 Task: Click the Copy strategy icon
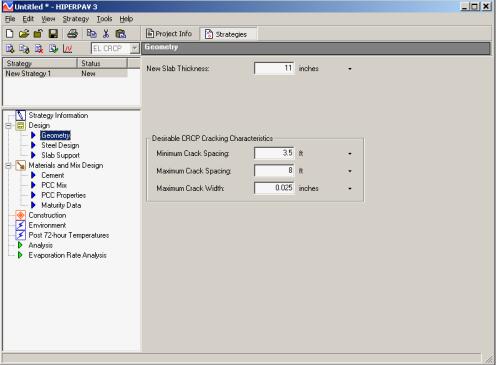[24, 49]
